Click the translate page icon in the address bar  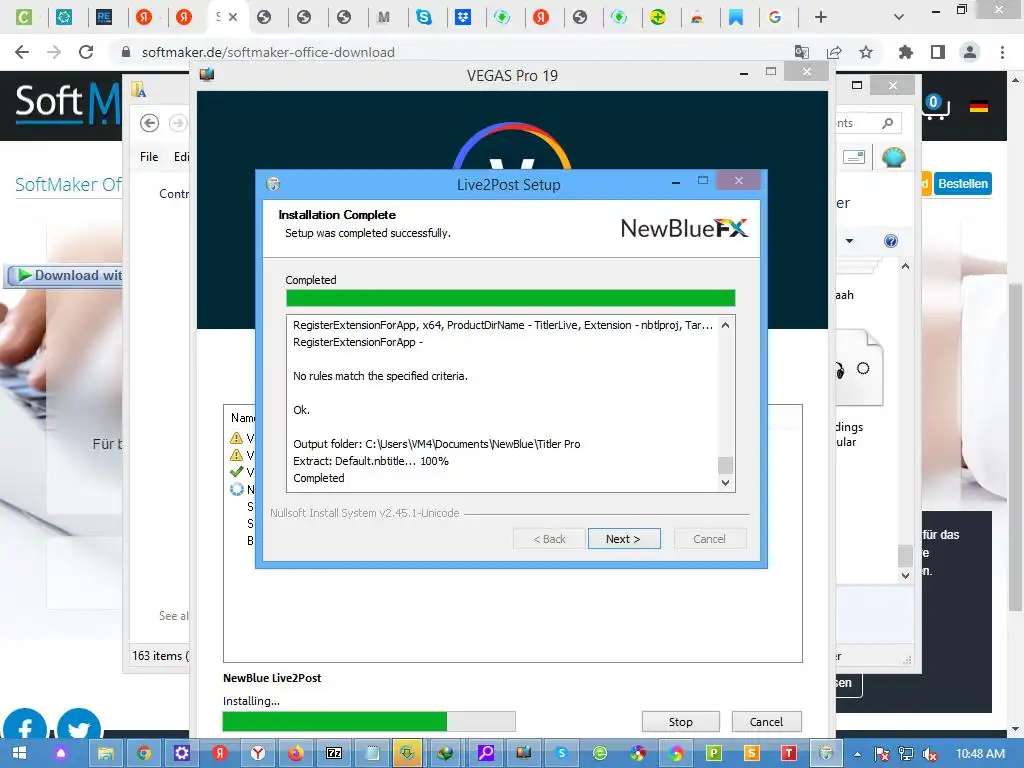click(802, 52)
